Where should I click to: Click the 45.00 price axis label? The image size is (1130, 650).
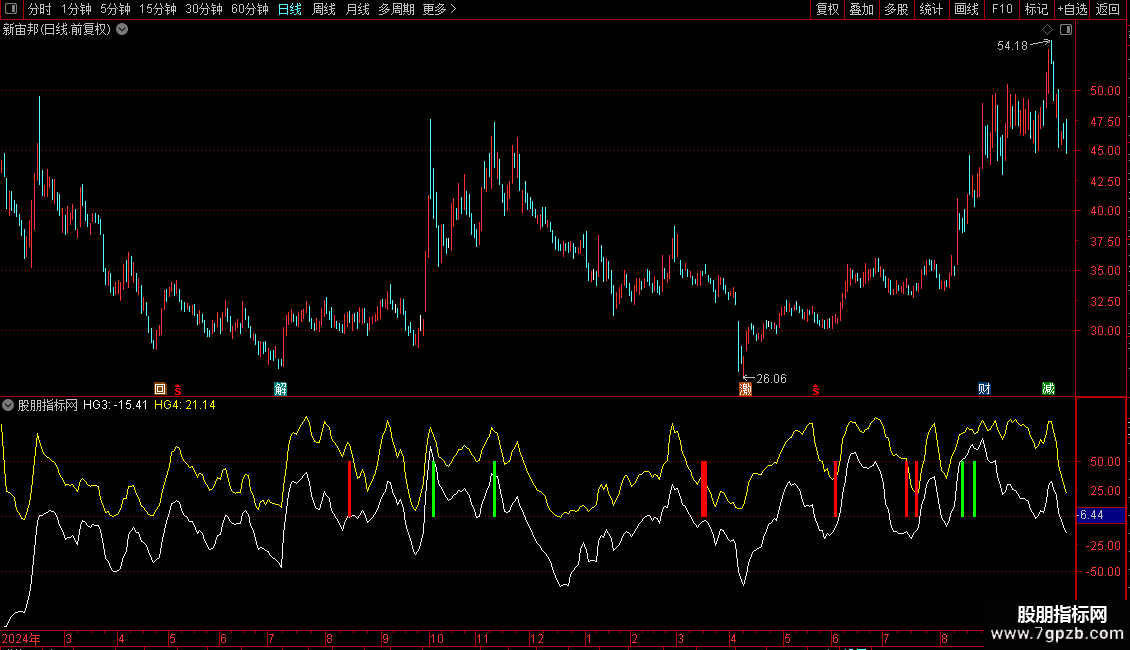coord(1105,151)
